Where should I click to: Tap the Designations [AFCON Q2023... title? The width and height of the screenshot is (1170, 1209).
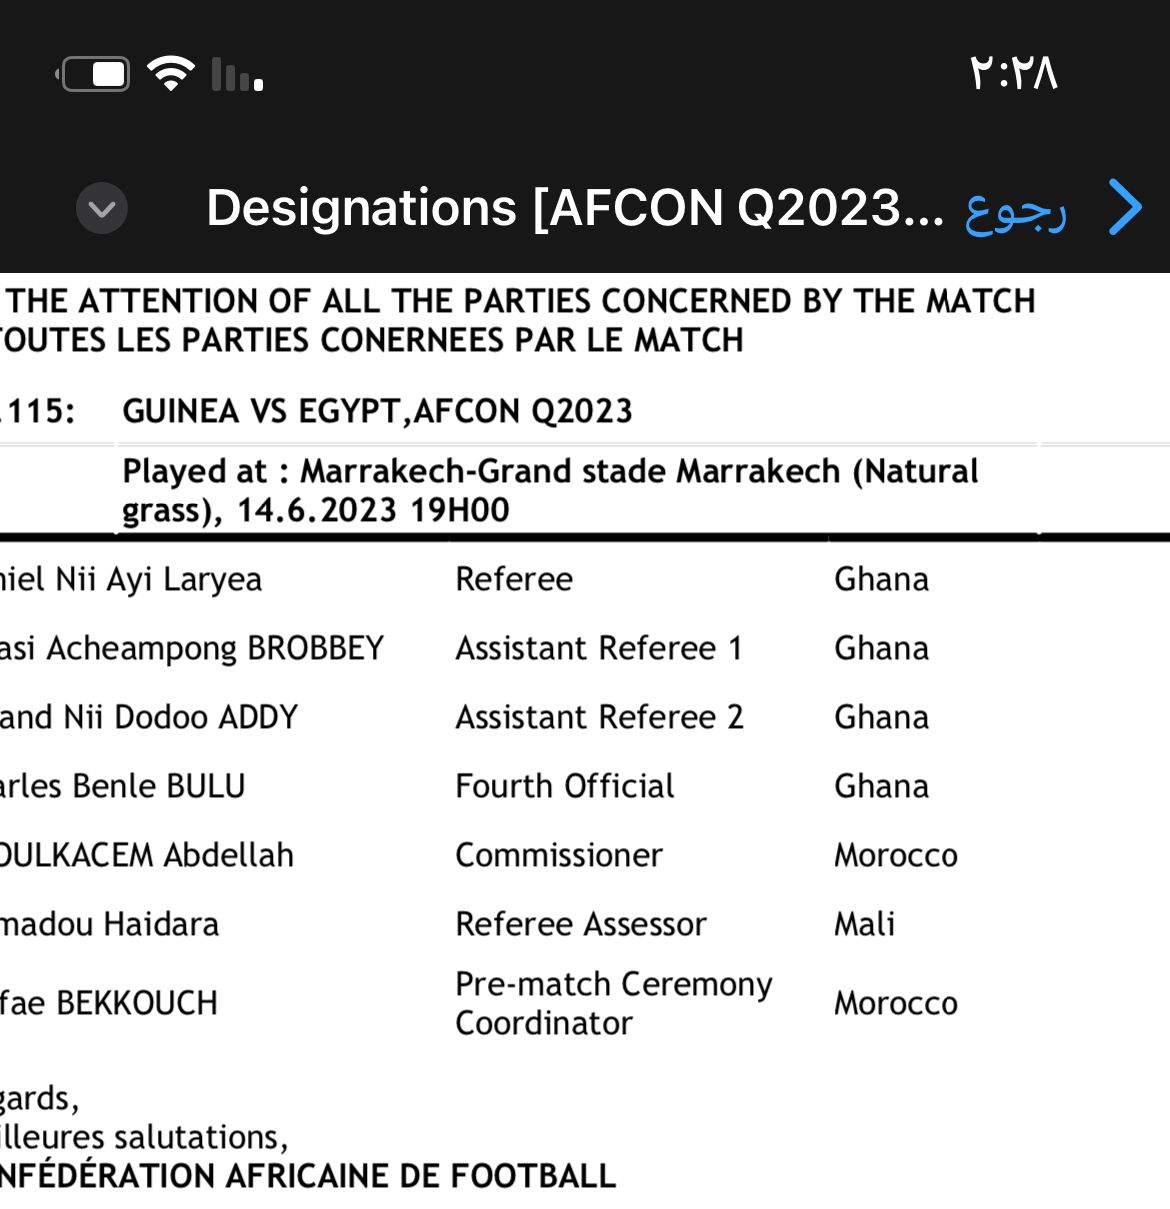(575, 208)
